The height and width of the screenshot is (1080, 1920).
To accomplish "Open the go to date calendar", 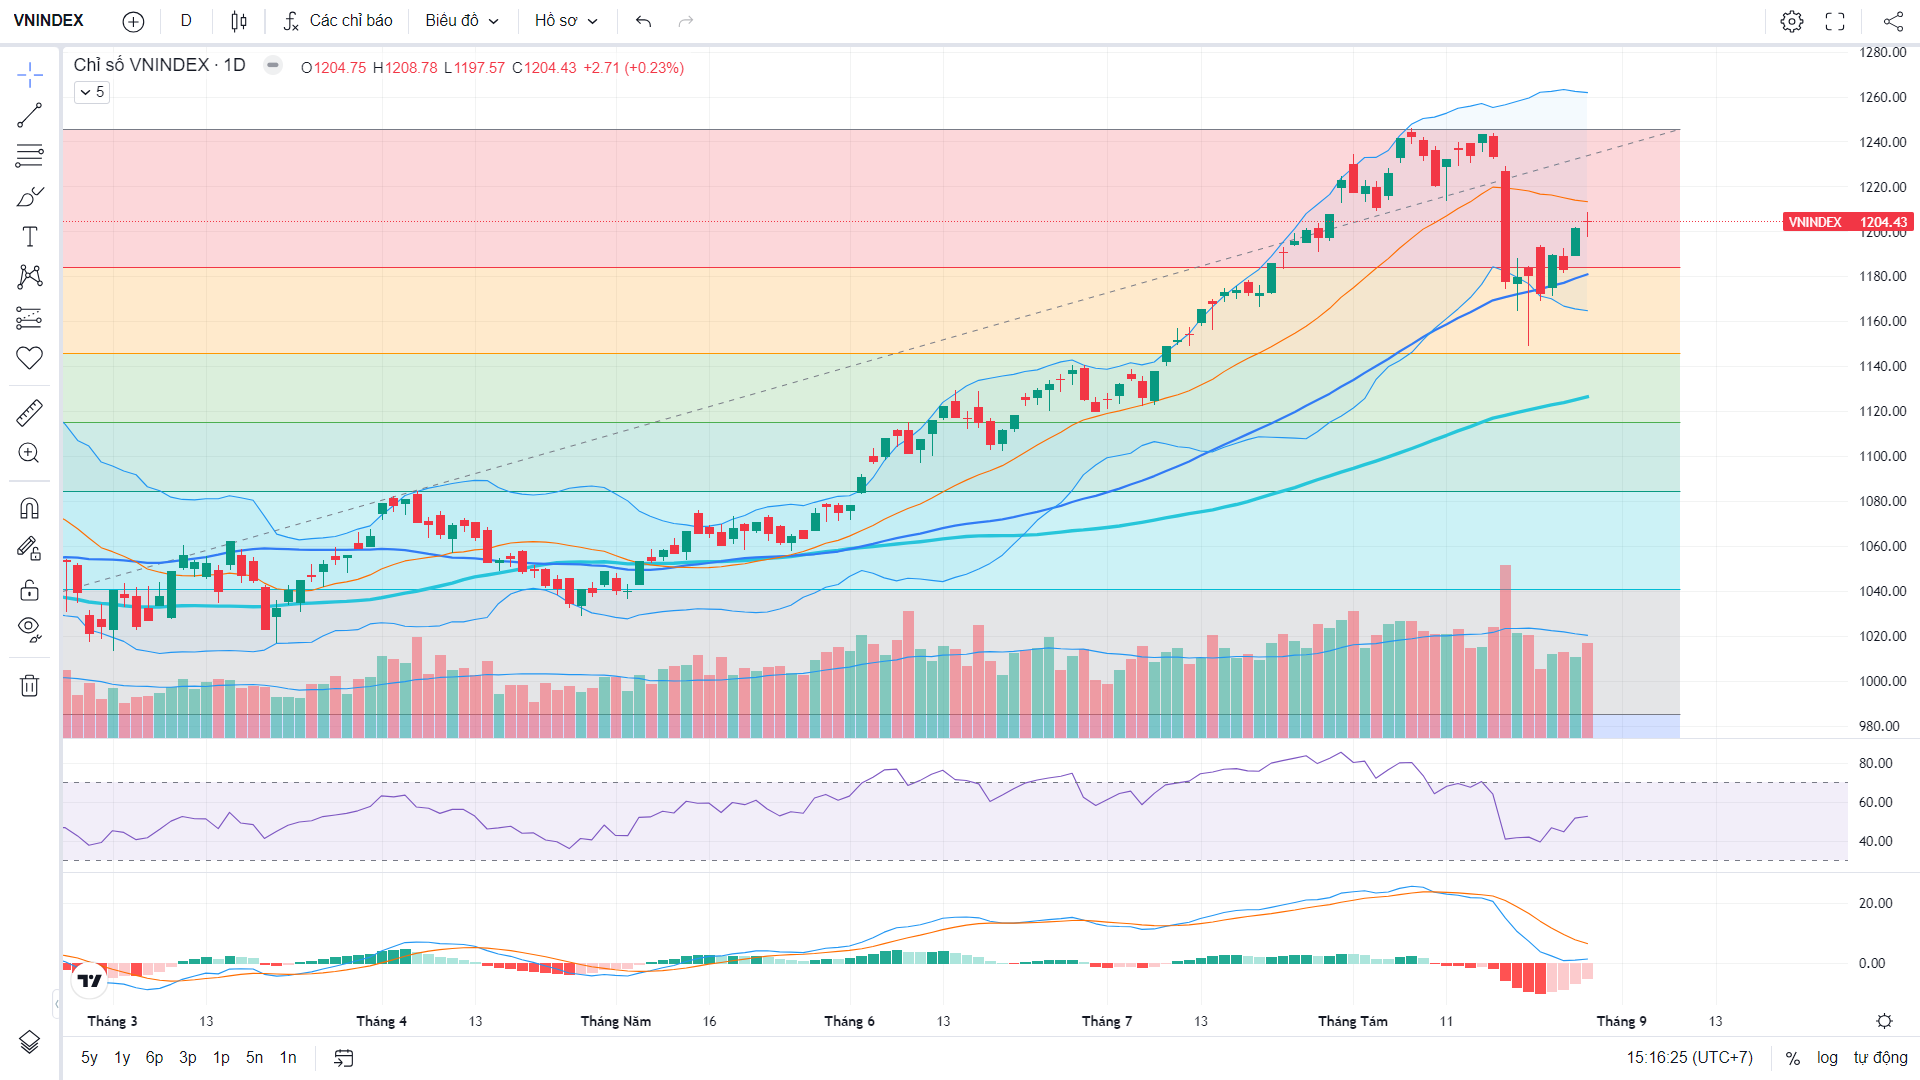I will (x=344, y=1058).
